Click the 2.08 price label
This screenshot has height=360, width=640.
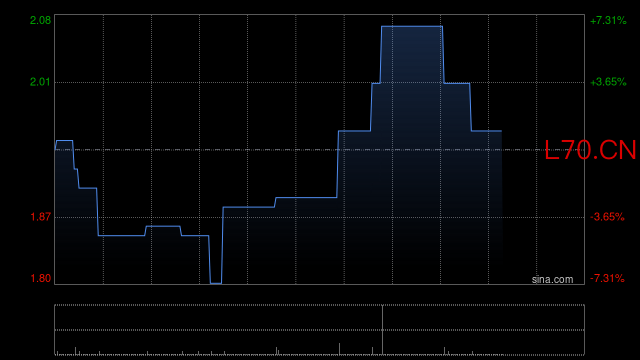(x=40, y=20)
